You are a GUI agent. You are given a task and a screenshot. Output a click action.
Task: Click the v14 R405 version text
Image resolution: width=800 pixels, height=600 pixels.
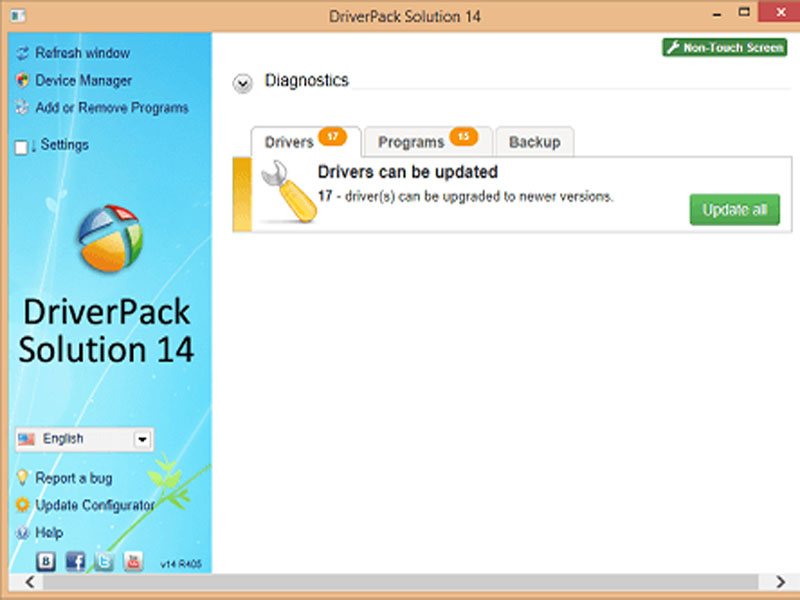click(x=181, y=564)
